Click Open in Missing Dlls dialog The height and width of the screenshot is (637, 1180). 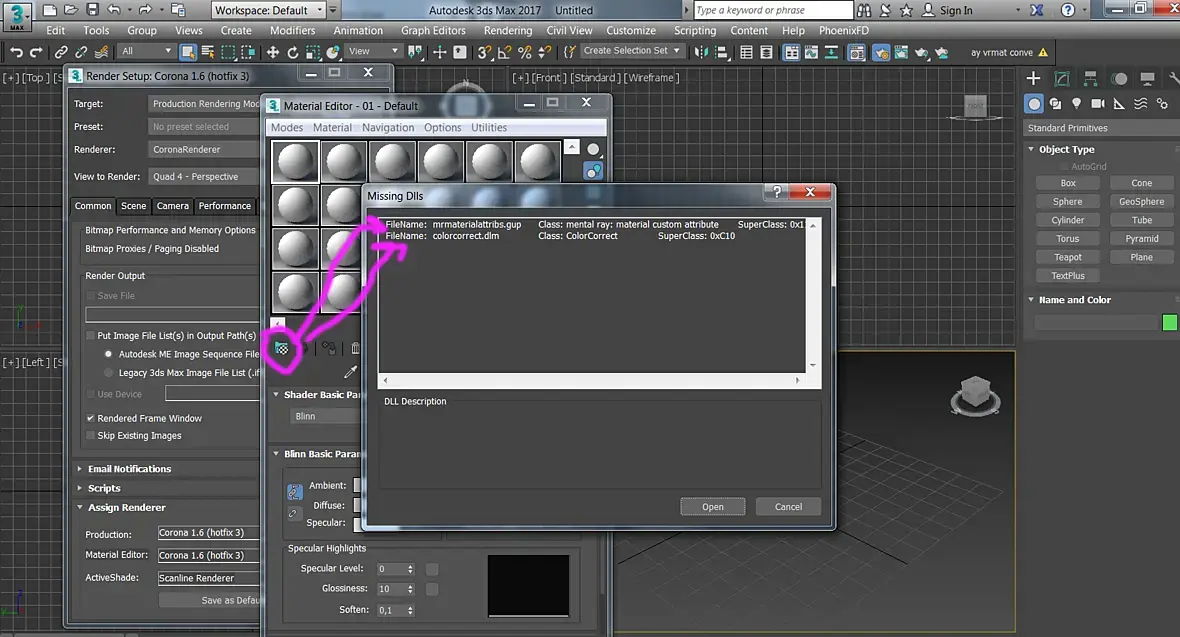tap(713, 507)
